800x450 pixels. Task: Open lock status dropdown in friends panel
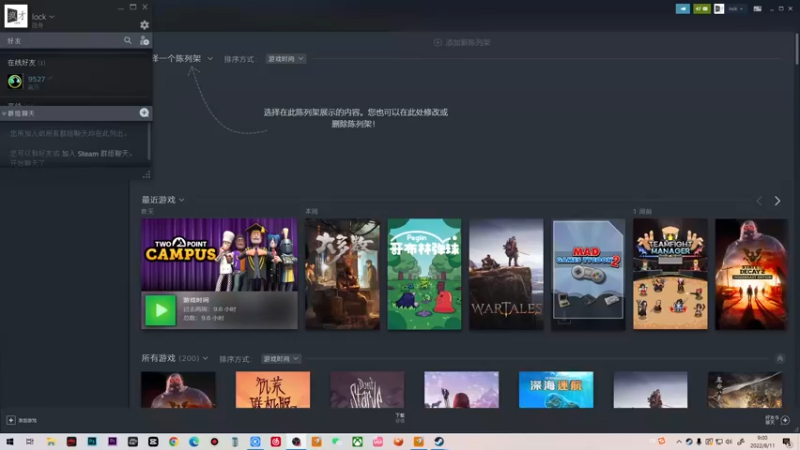point(43,17)
